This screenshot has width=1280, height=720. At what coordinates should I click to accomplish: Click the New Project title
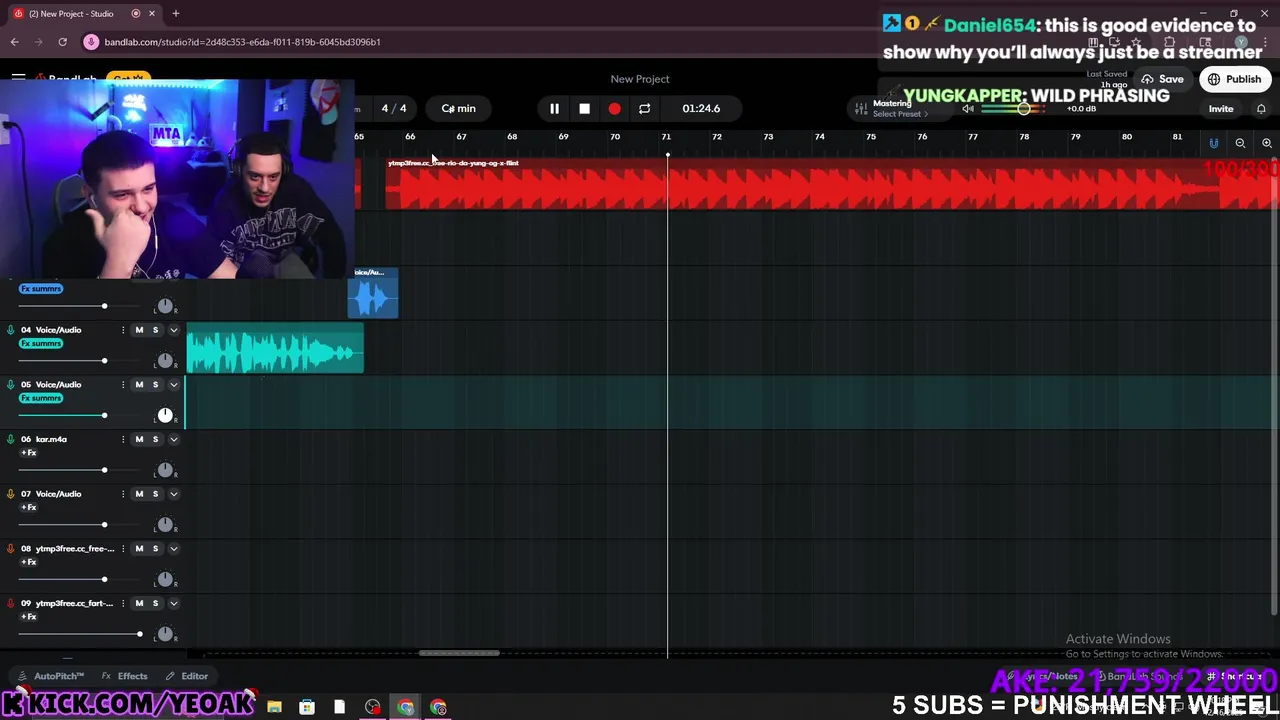pos(640,79)
